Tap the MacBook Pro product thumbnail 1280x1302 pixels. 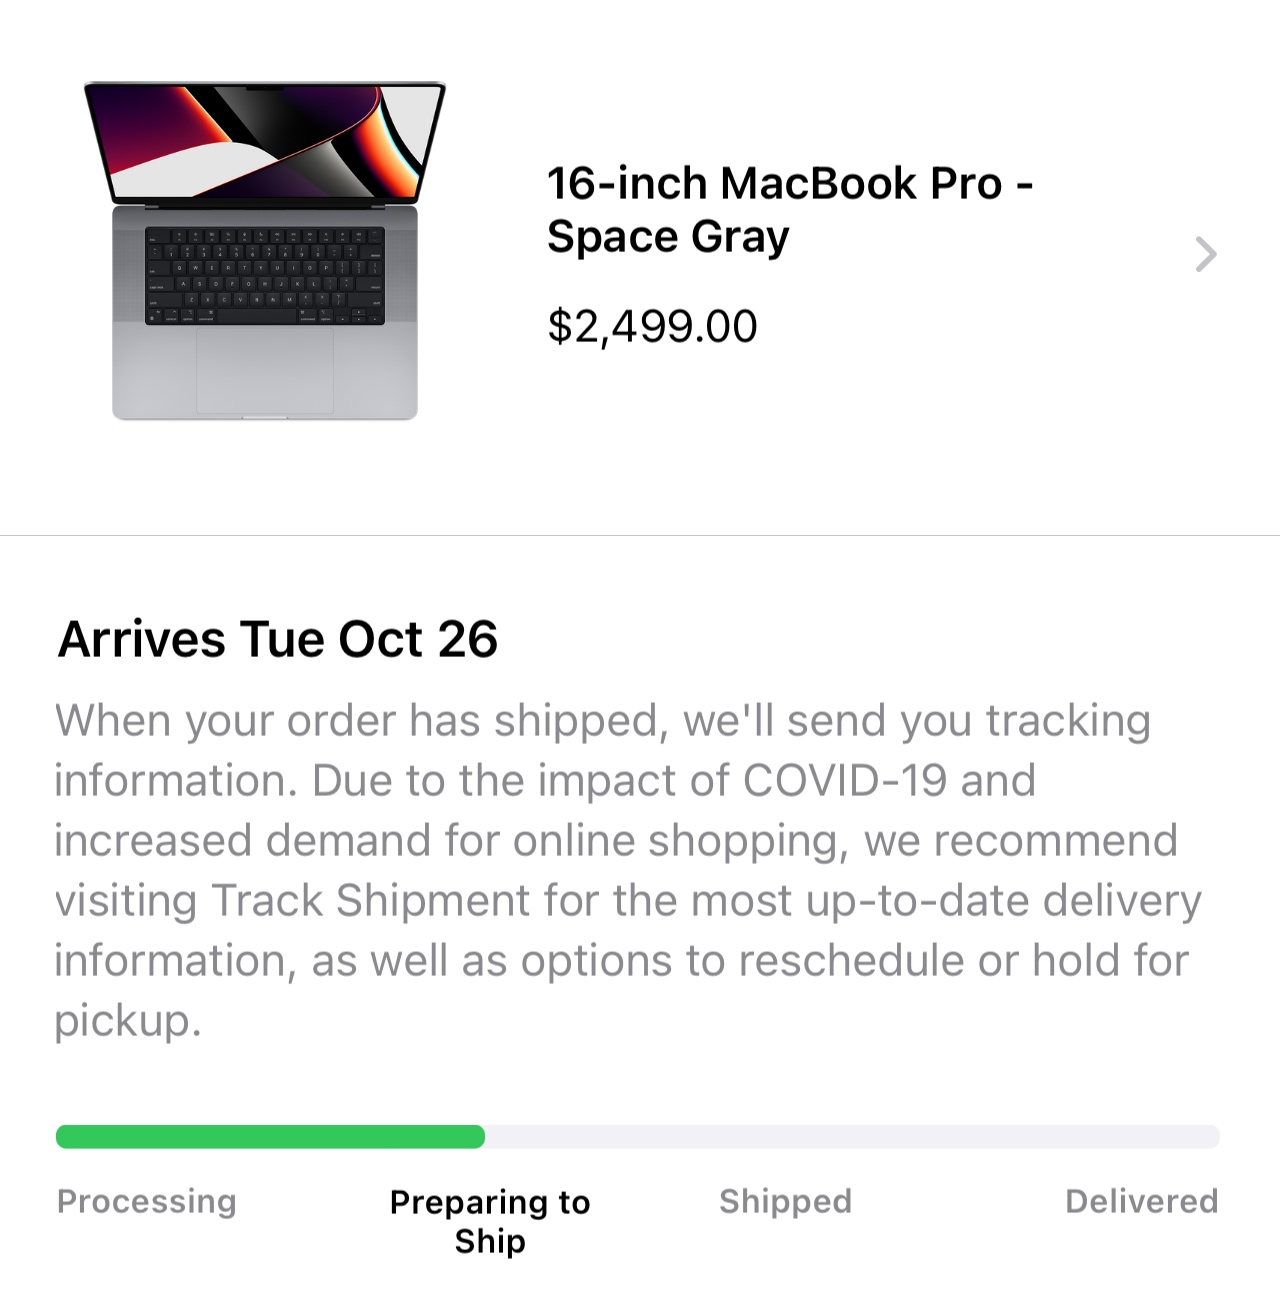pos(265,250)
